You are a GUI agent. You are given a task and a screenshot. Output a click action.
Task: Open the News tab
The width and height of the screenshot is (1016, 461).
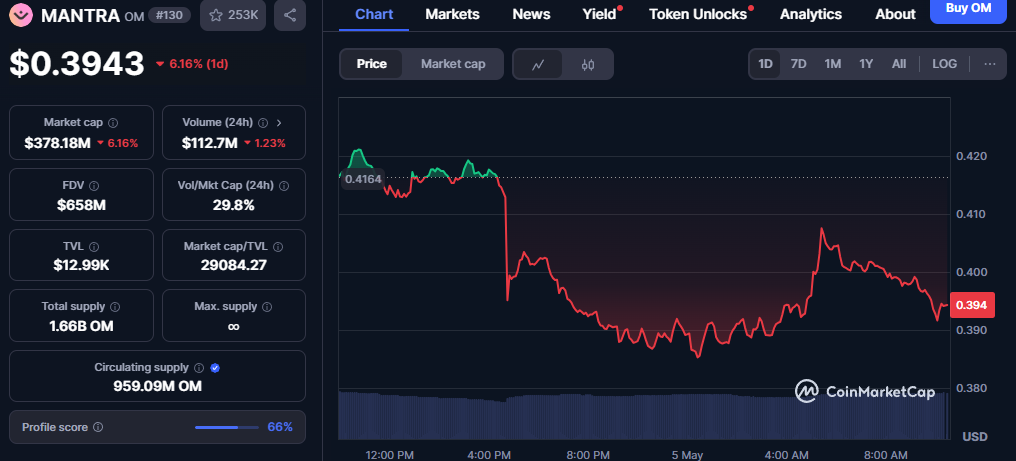531,14
